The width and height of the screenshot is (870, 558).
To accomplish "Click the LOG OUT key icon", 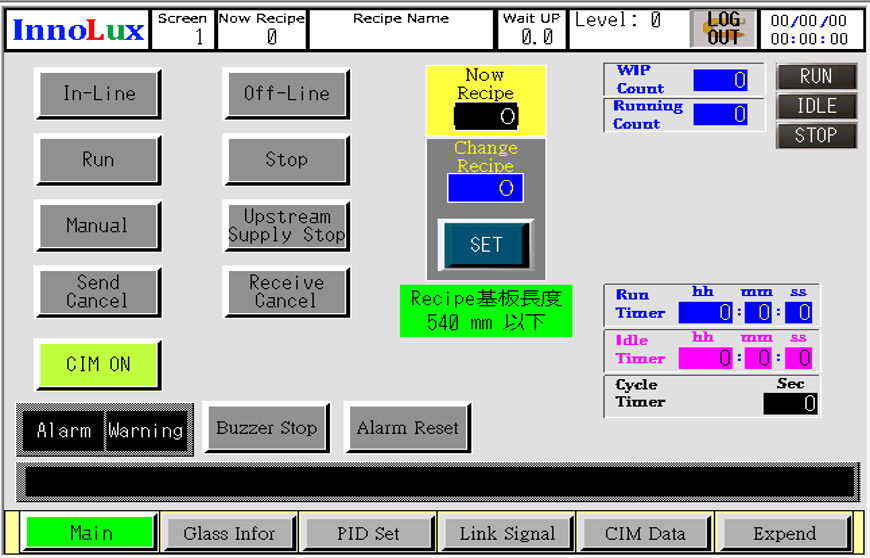I will click(x=723, y=29).
